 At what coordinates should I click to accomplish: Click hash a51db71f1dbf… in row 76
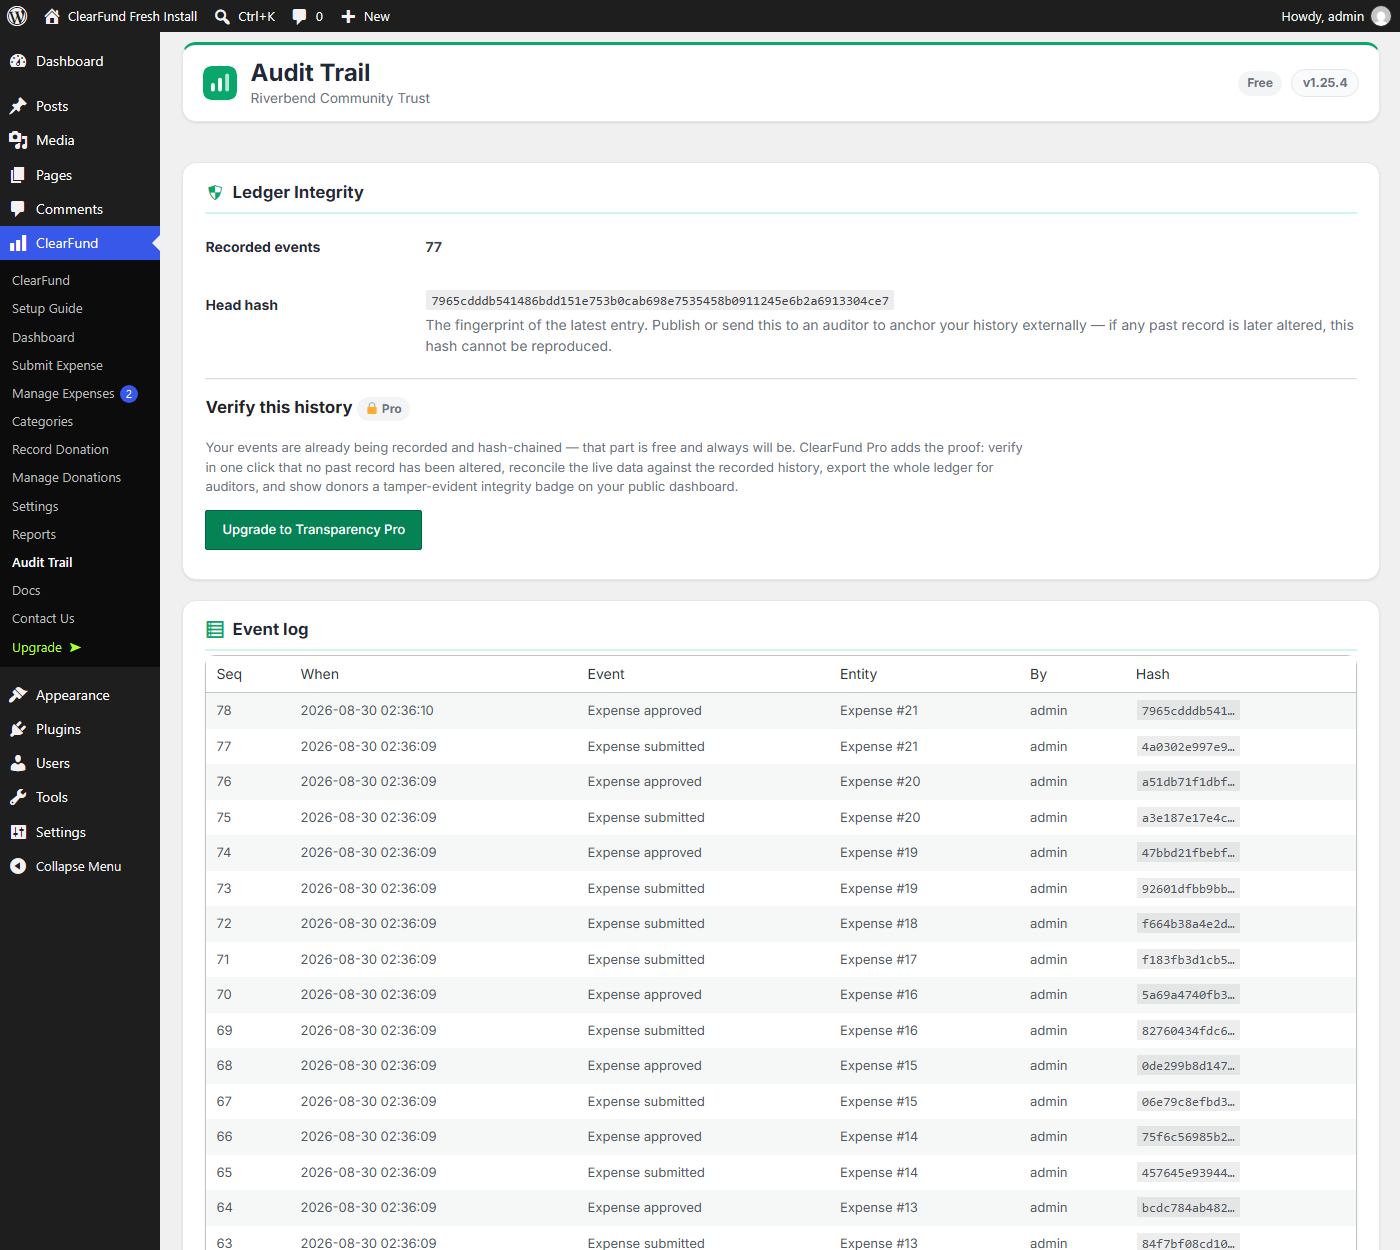point(1188,782)
